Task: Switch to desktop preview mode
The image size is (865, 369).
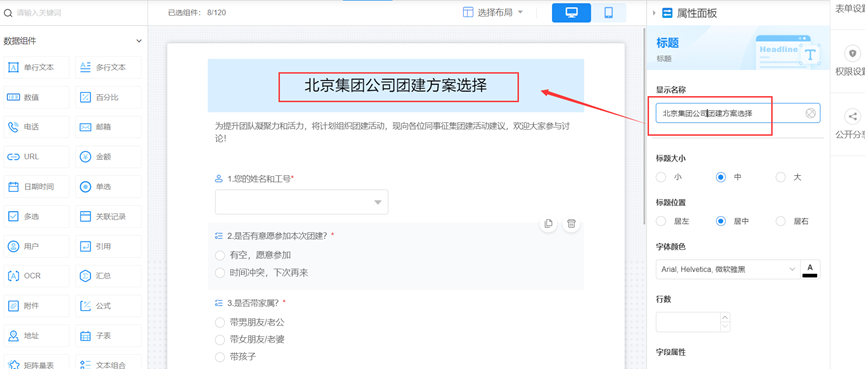Action: [x=572, y=13]
